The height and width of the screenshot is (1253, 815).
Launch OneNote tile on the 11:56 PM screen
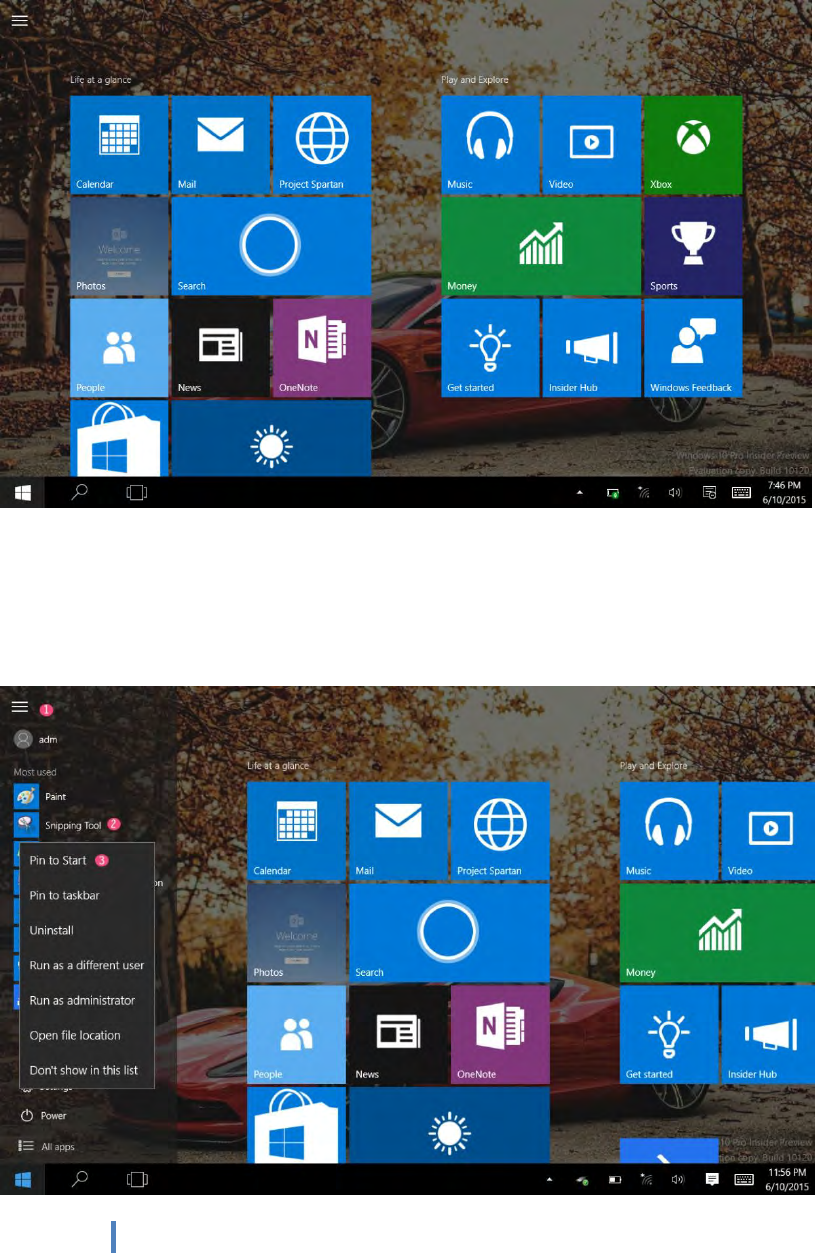click(500, 1034)
